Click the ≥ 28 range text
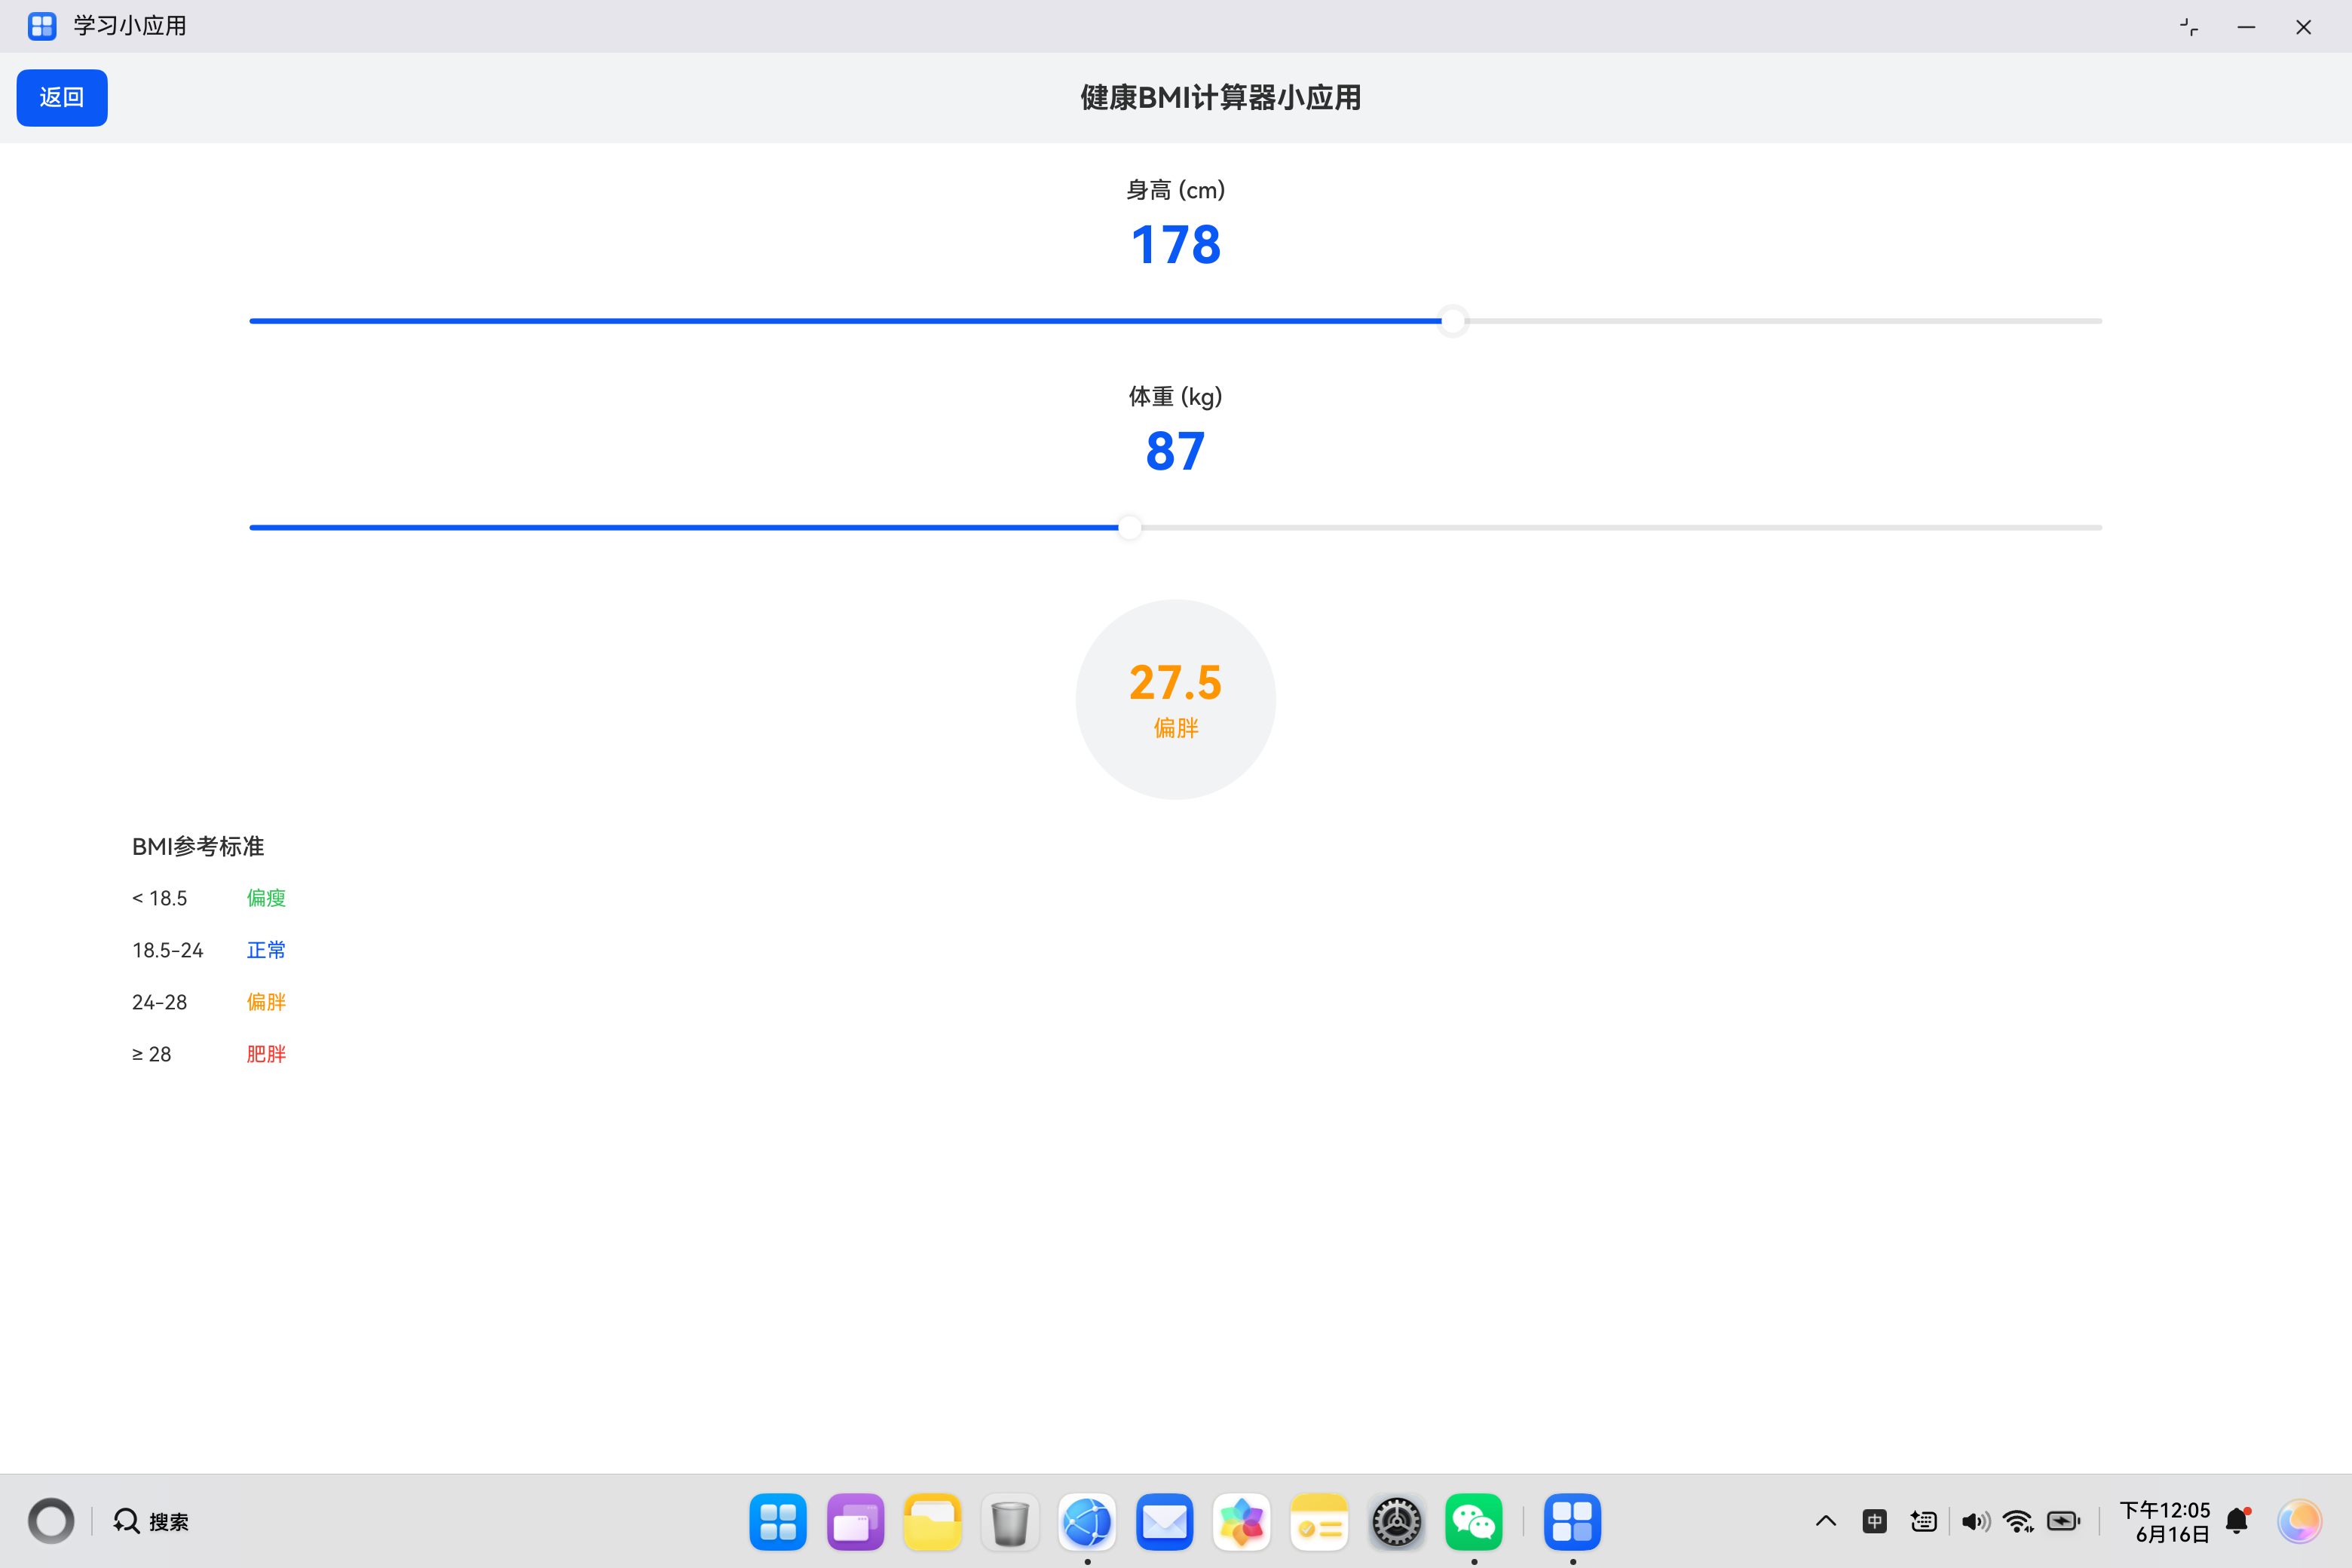The image size is (2352, 1568). click(x=151, y=1054)
